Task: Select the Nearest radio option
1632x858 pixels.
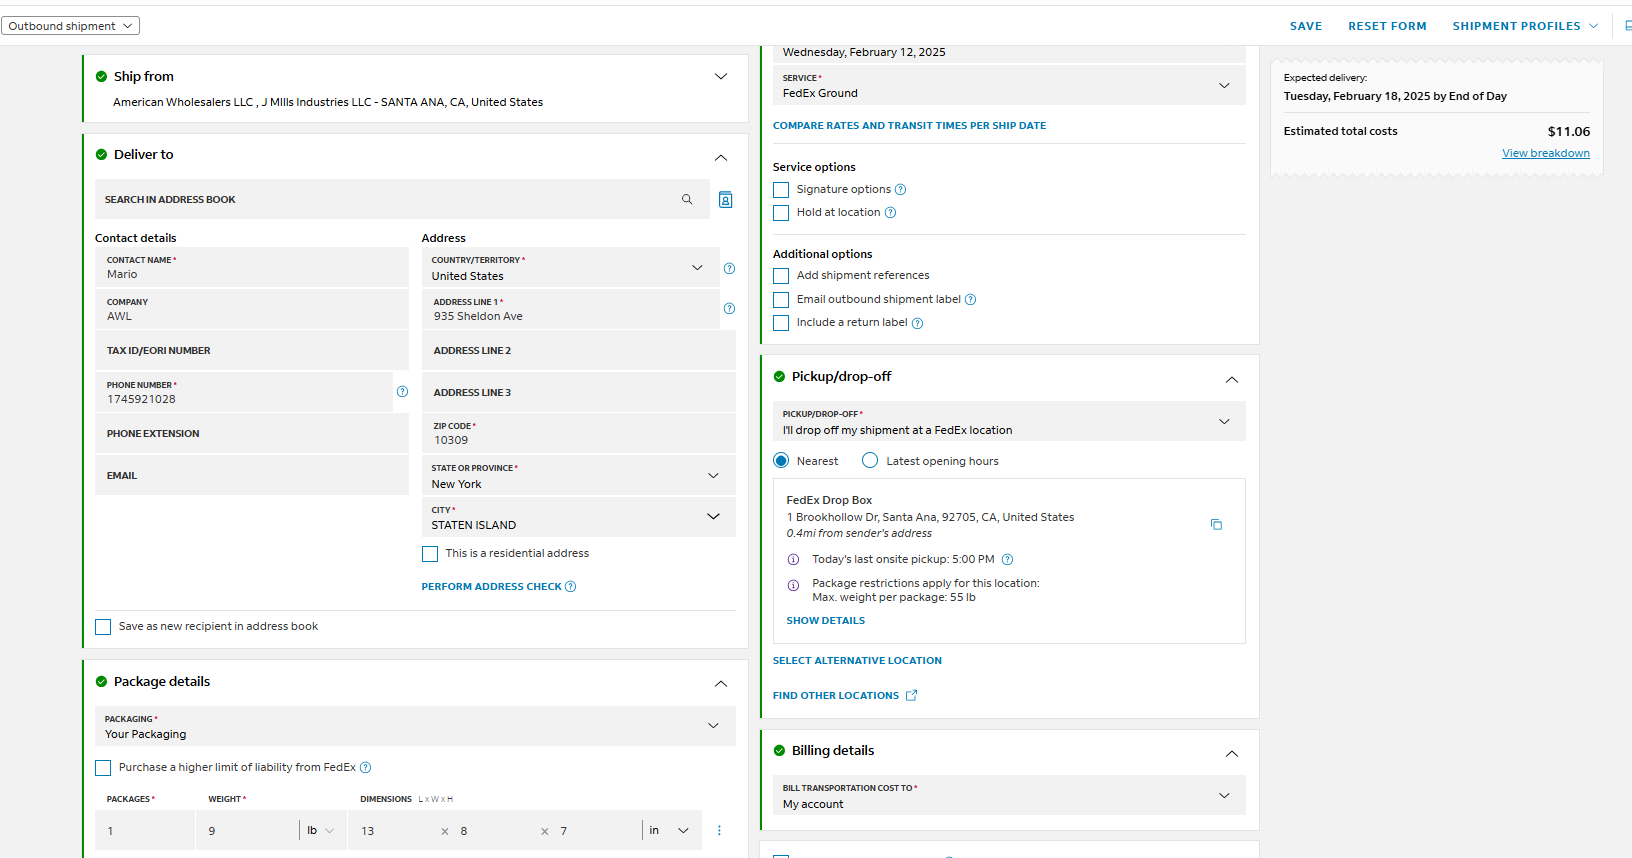Action: click(781, 461)
